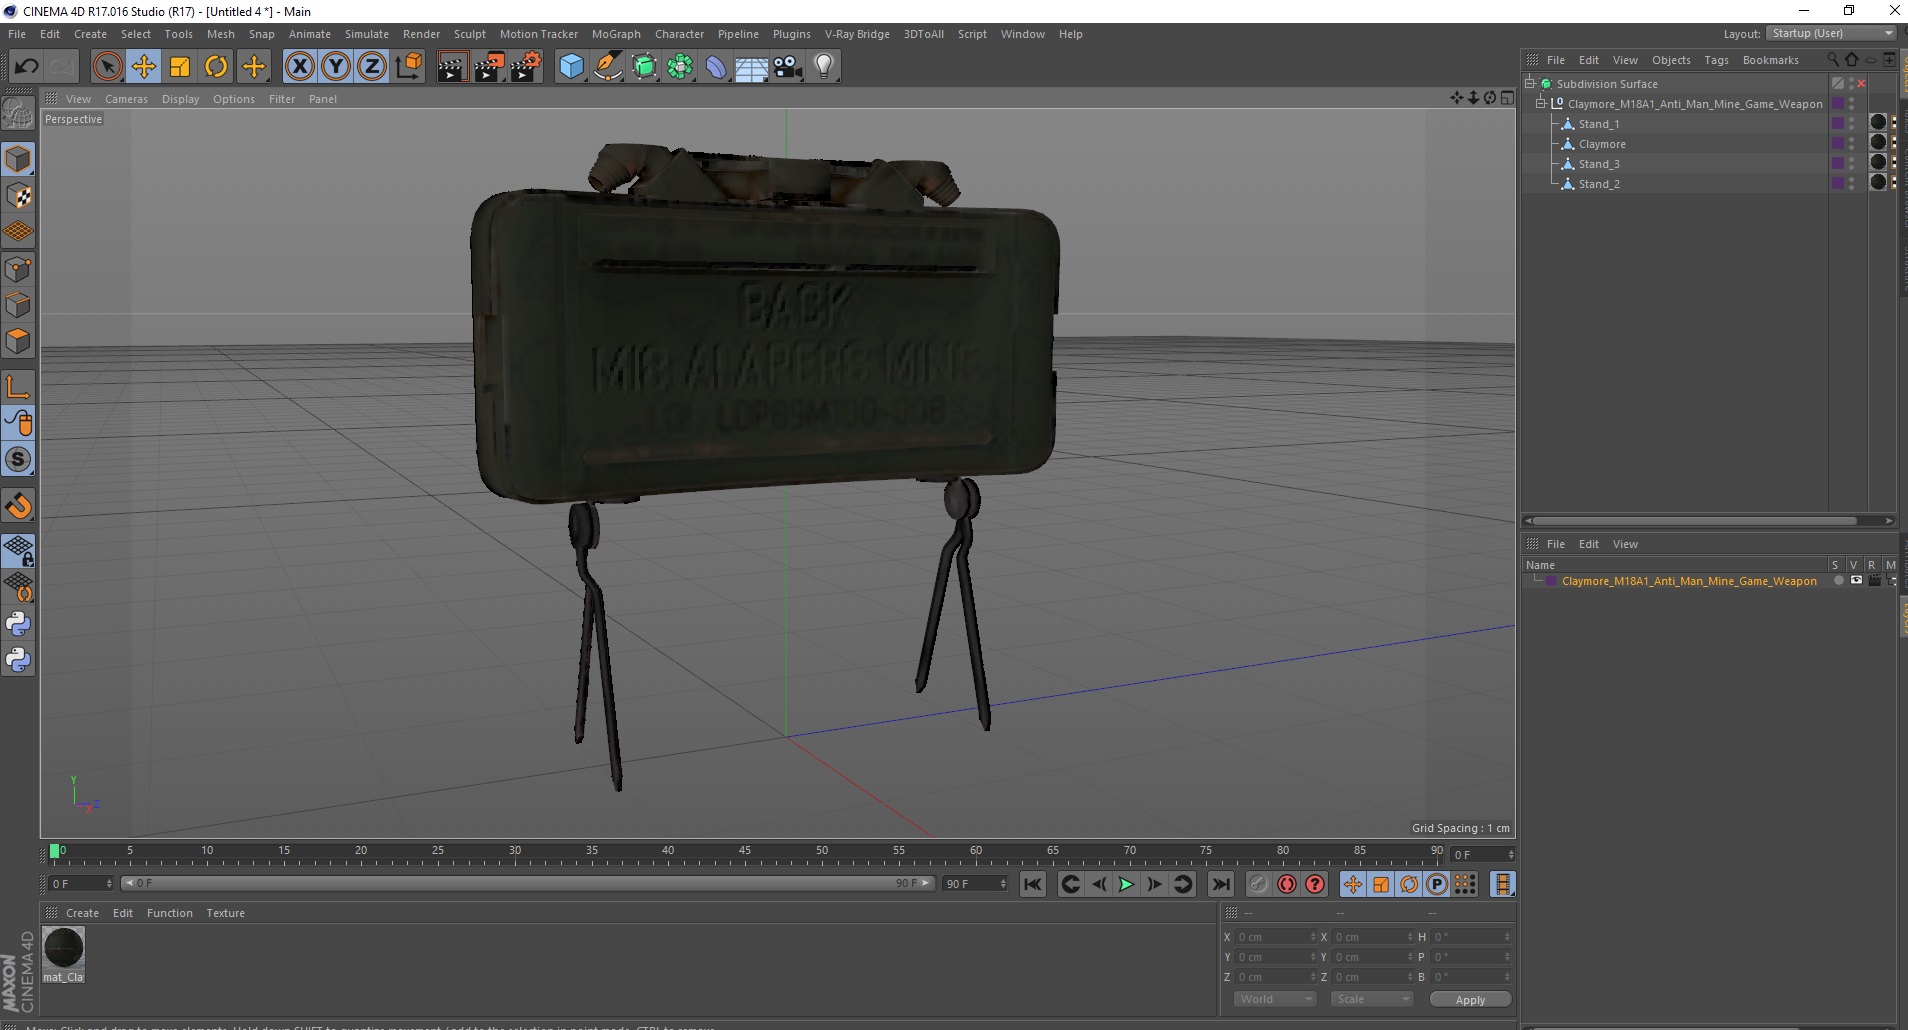Select Stand_3 object in tree
This screenshot has height=1030, width=1908.
click(x=1598, y=164)
